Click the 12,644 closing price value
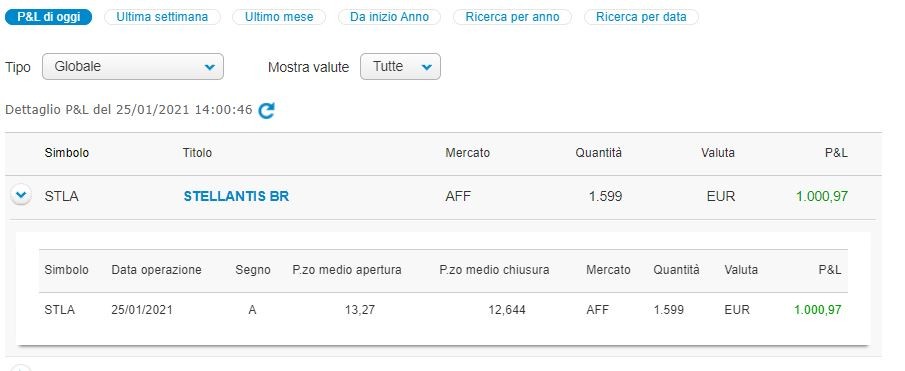 (506, 310)
